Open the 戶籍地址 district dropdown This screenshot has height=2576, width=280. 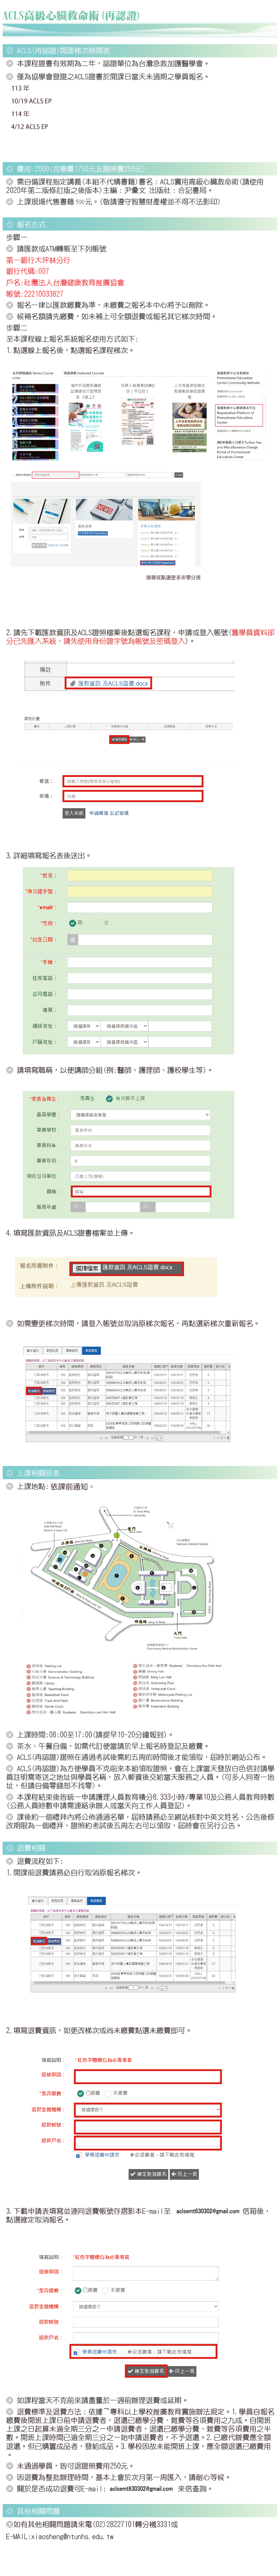(125, 1042)
